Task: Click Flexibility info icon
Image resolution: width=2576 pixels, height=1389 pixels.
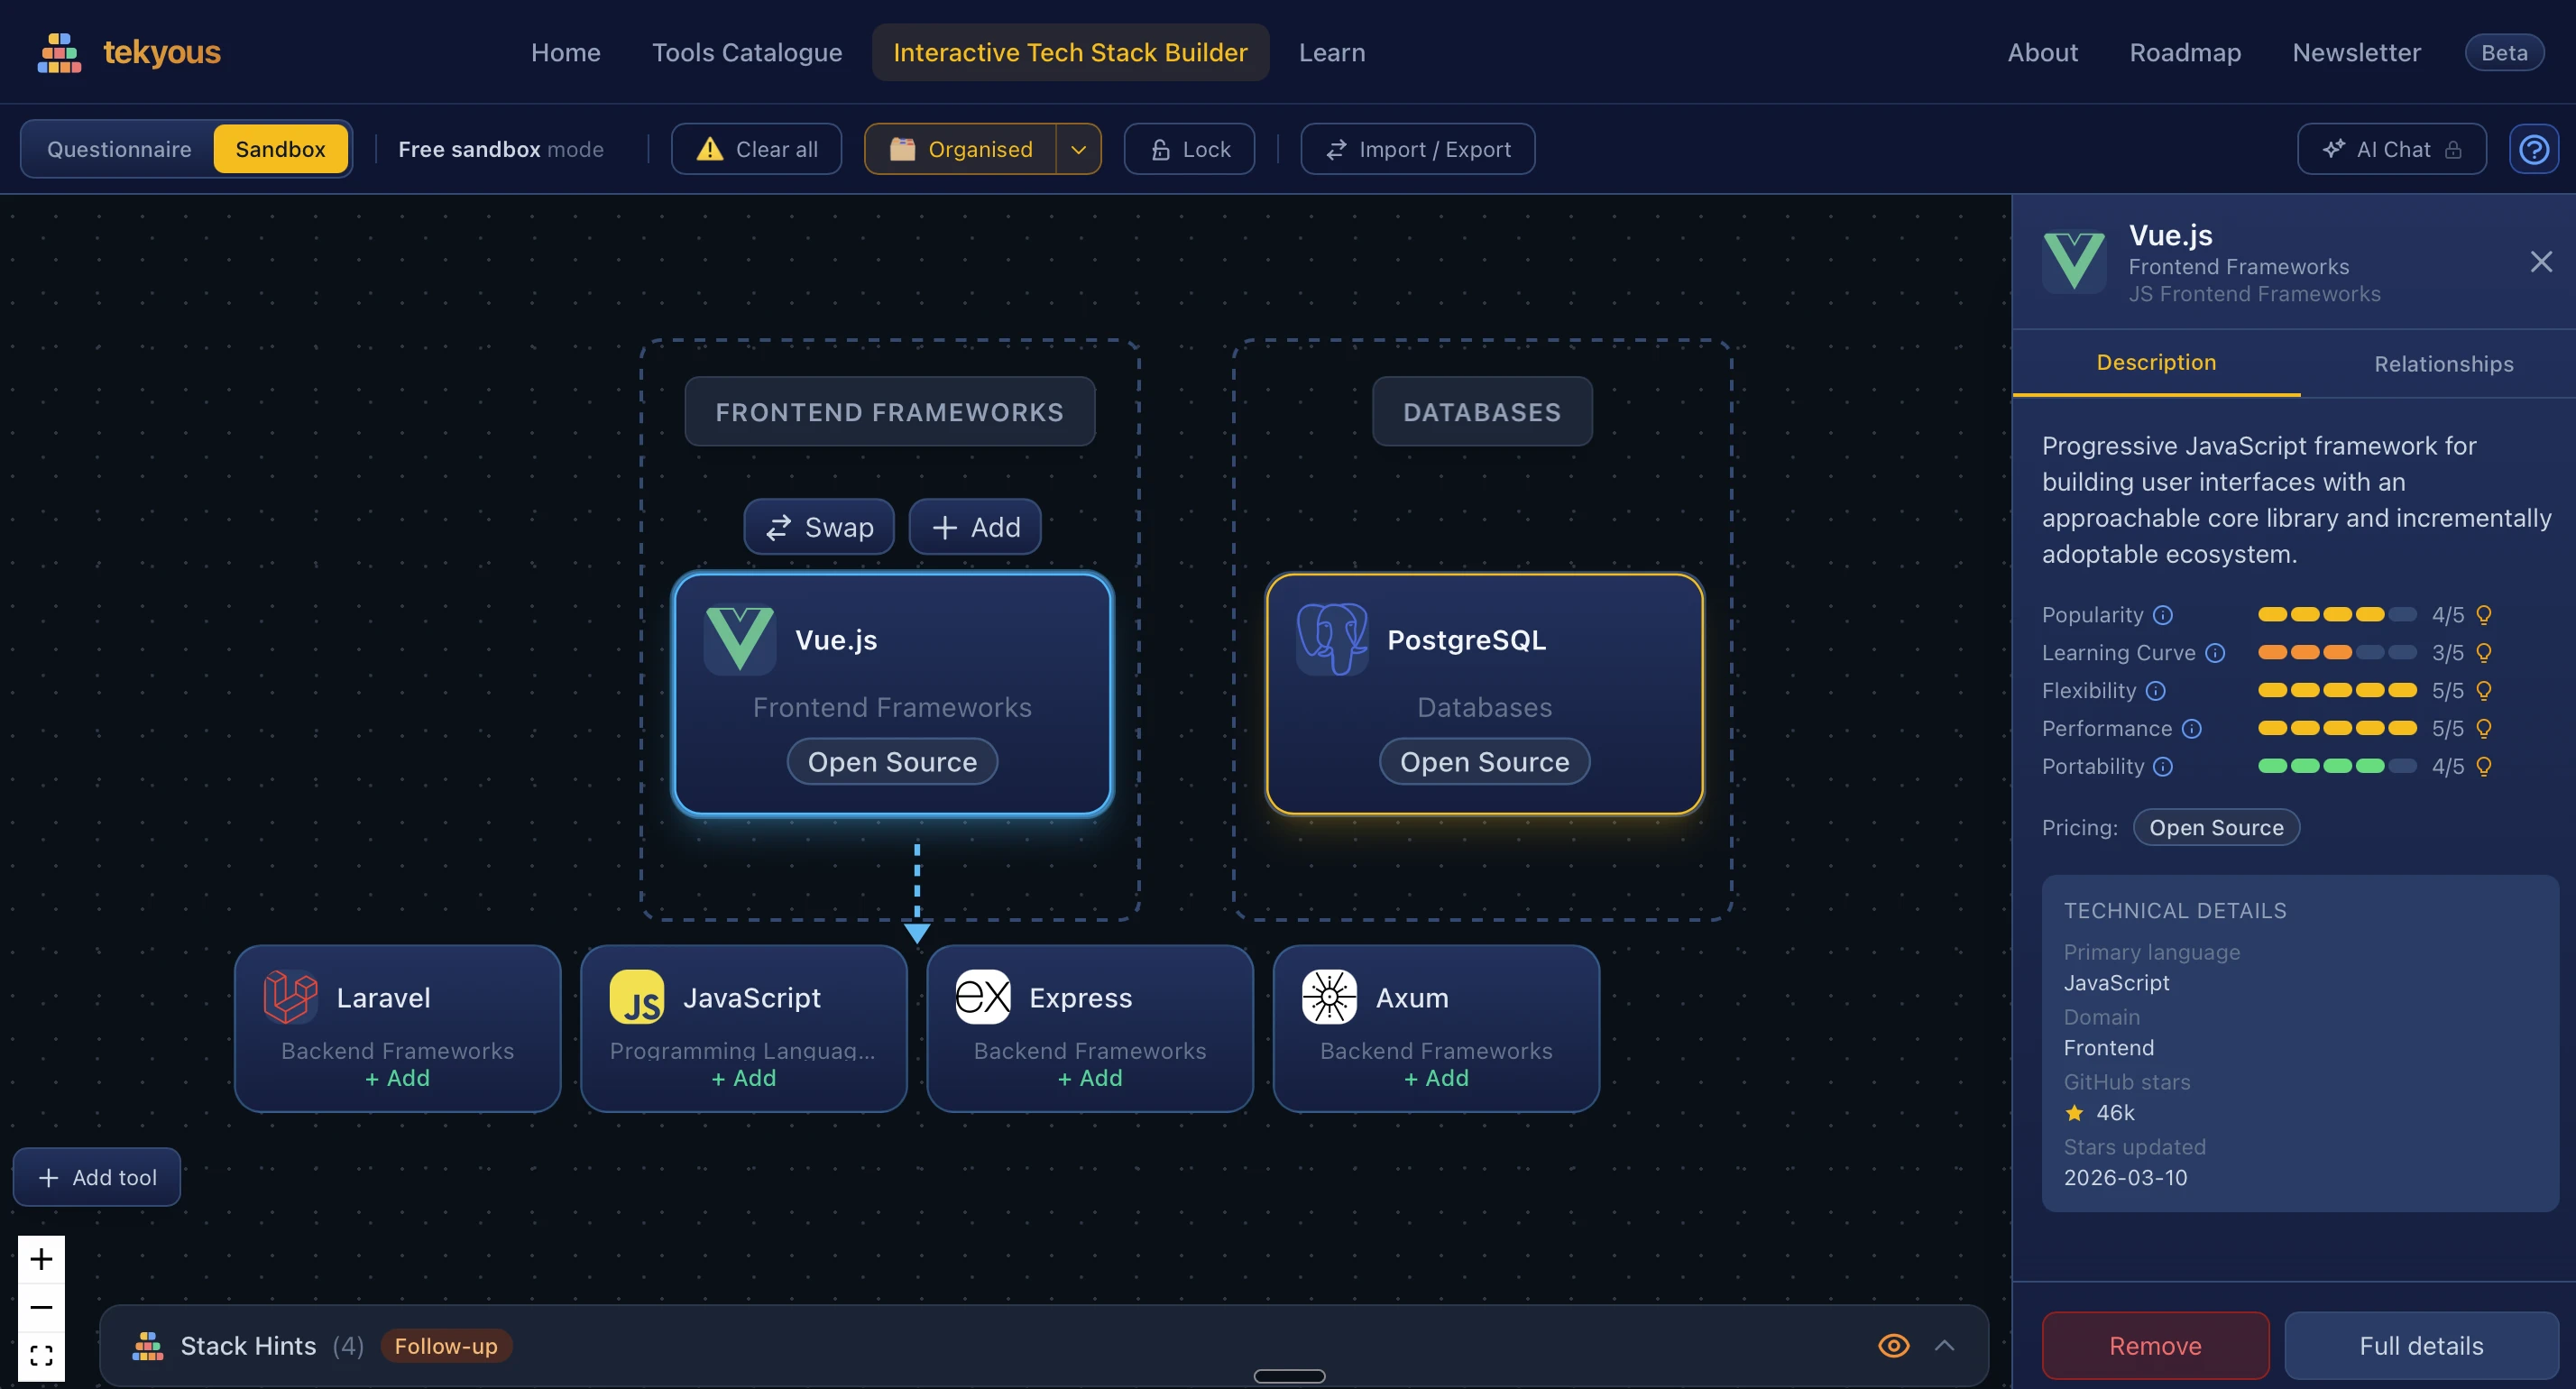Action: (2155, 691)
